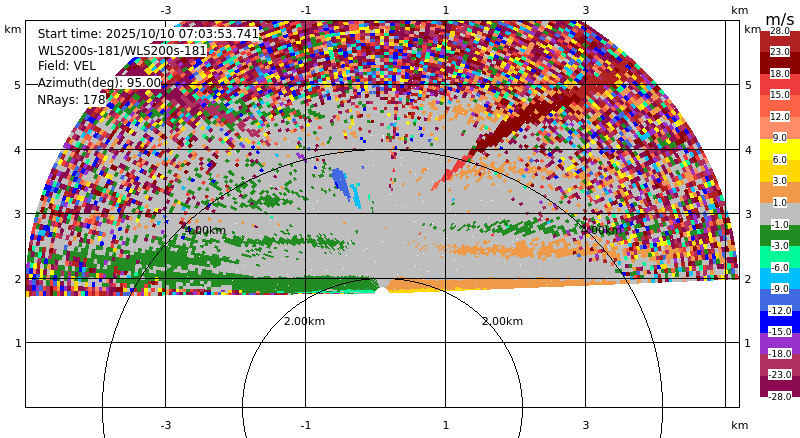
Task: Select the 15.0 colorbar value
Action: [780, 94]
